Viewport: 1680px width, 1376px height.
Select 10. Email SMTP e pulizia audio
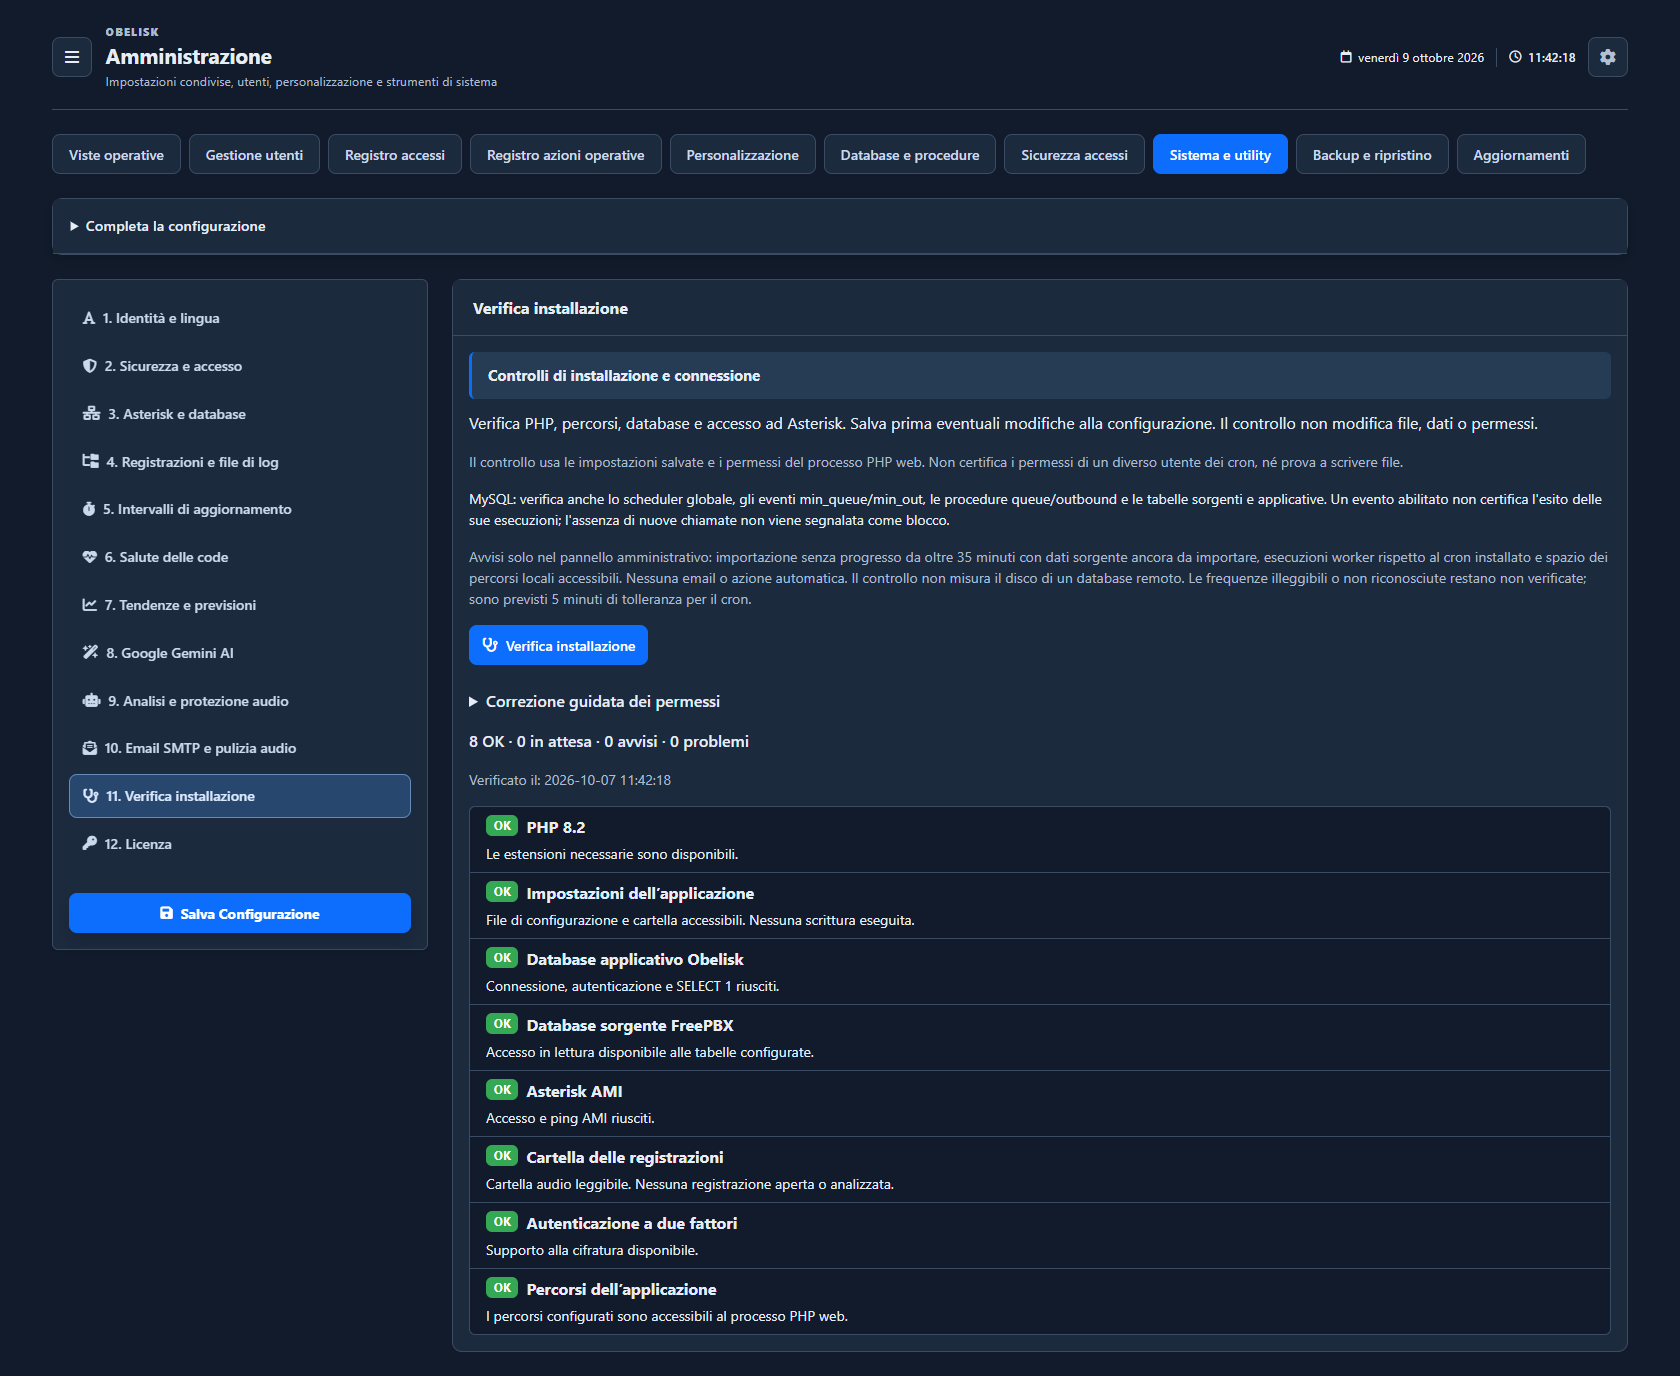click(x=240, y=748)
